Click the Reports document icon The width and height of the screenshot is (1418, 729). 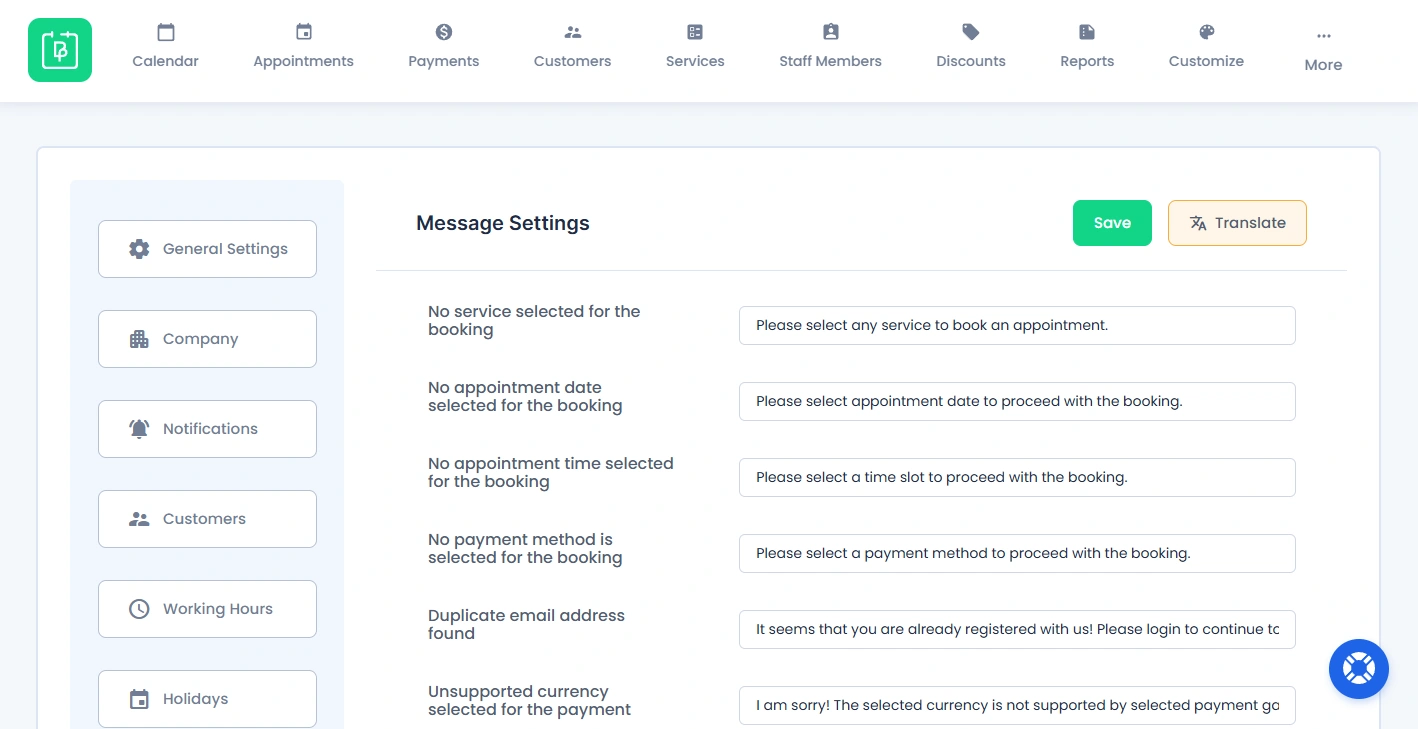click(1087, 32)
